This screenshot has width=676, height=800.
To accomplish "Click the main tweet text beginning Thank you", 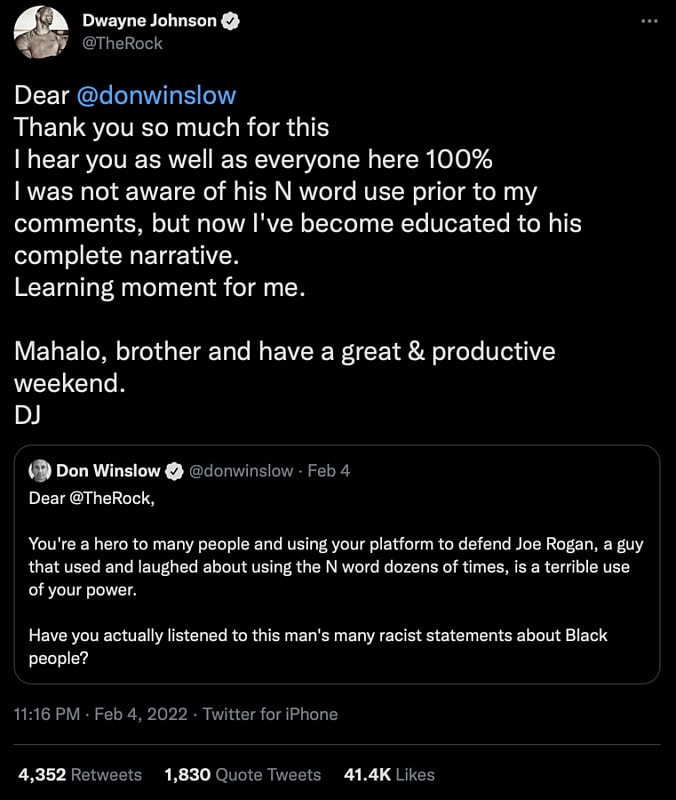I will [171, 128].
